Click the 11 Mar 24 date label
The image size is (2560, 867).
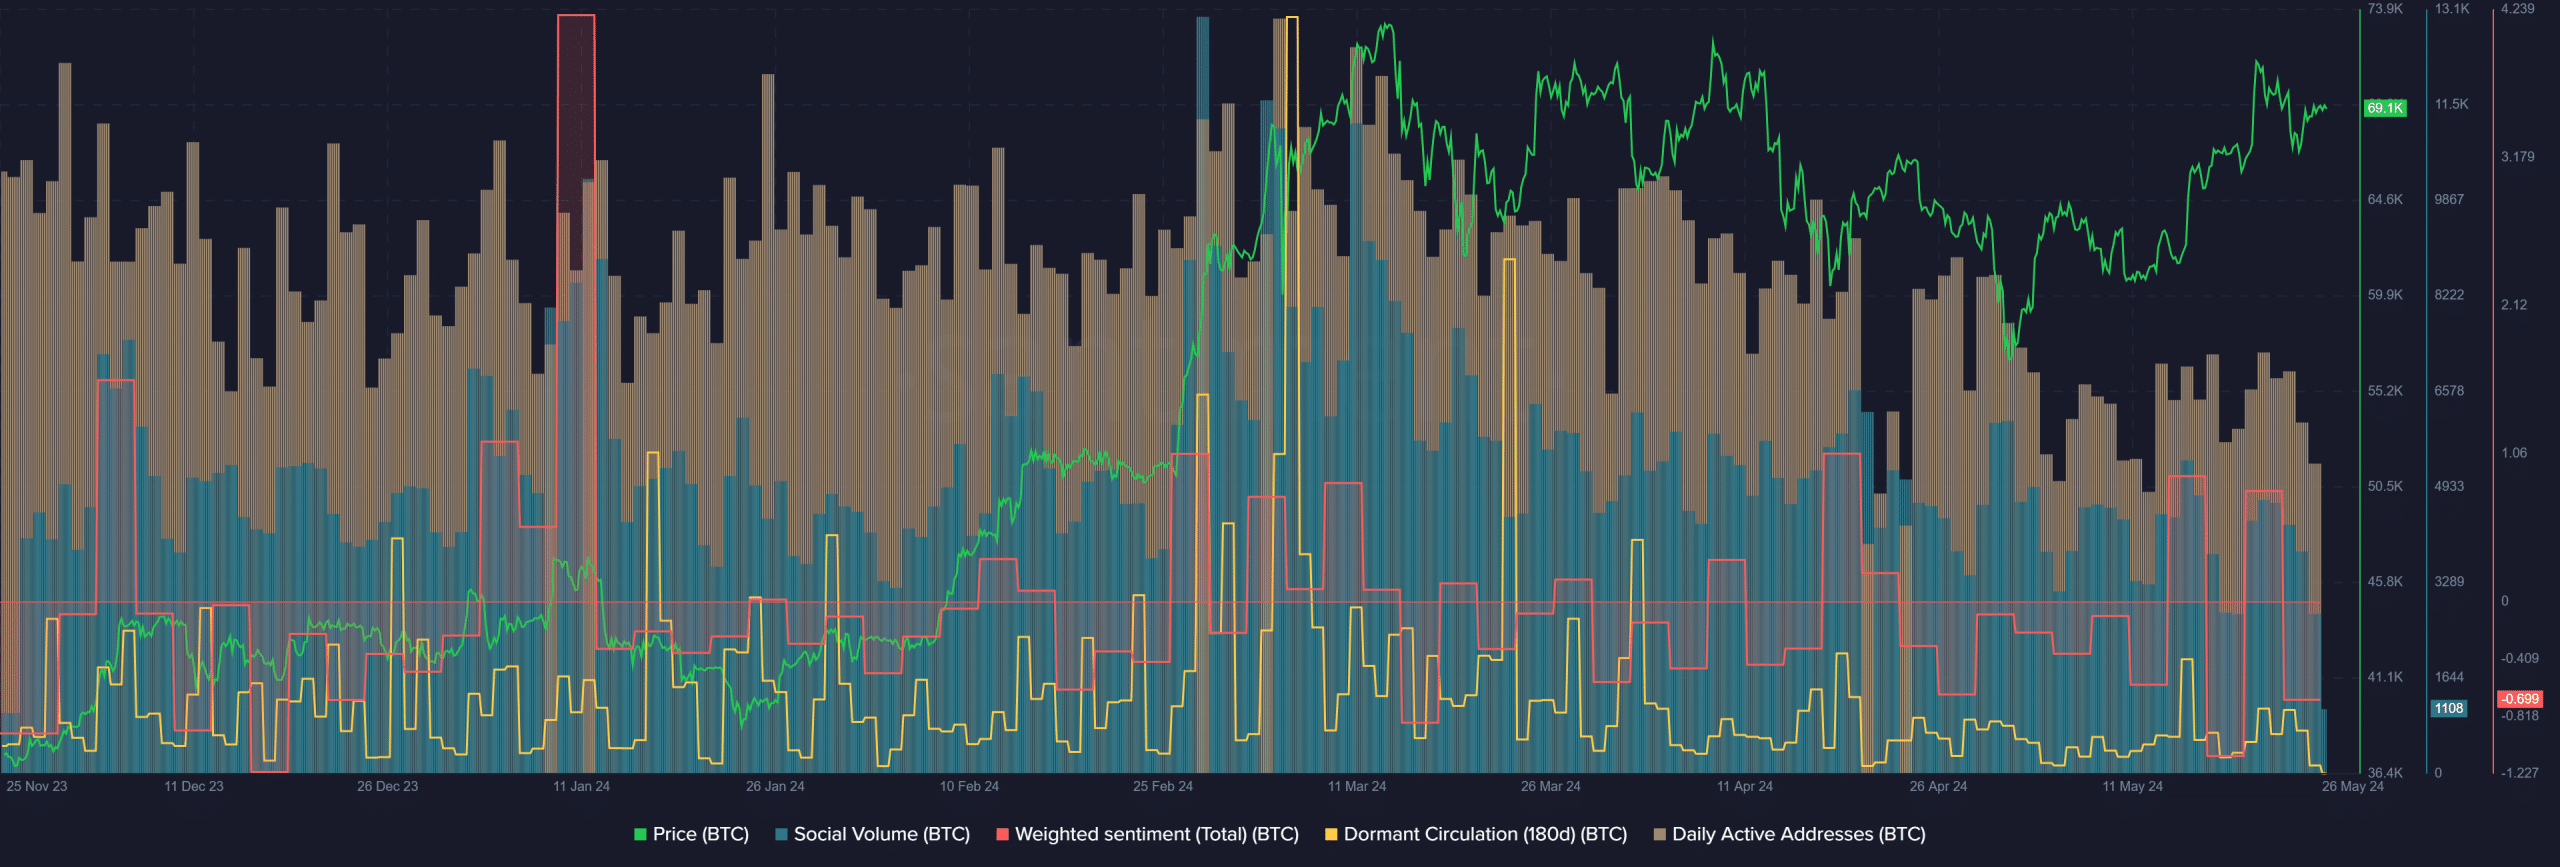(1357, 786)
